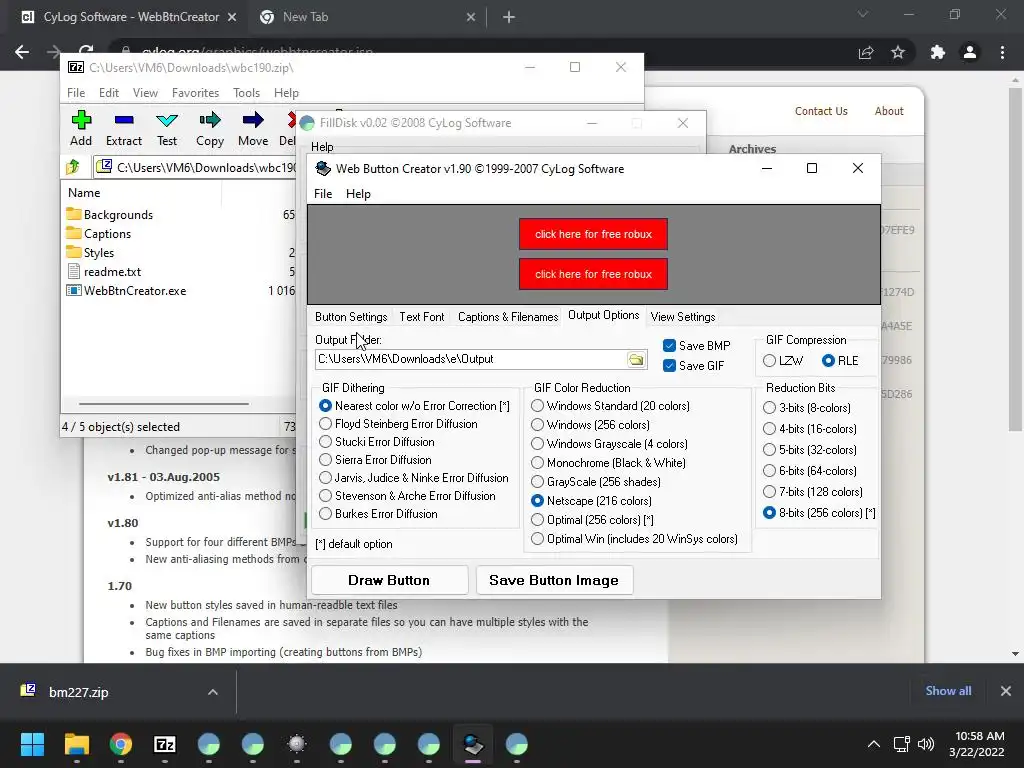Click the Extract icon in 7-Zip toolbar
Viewport: 1024px width, 768px height.
124,120
